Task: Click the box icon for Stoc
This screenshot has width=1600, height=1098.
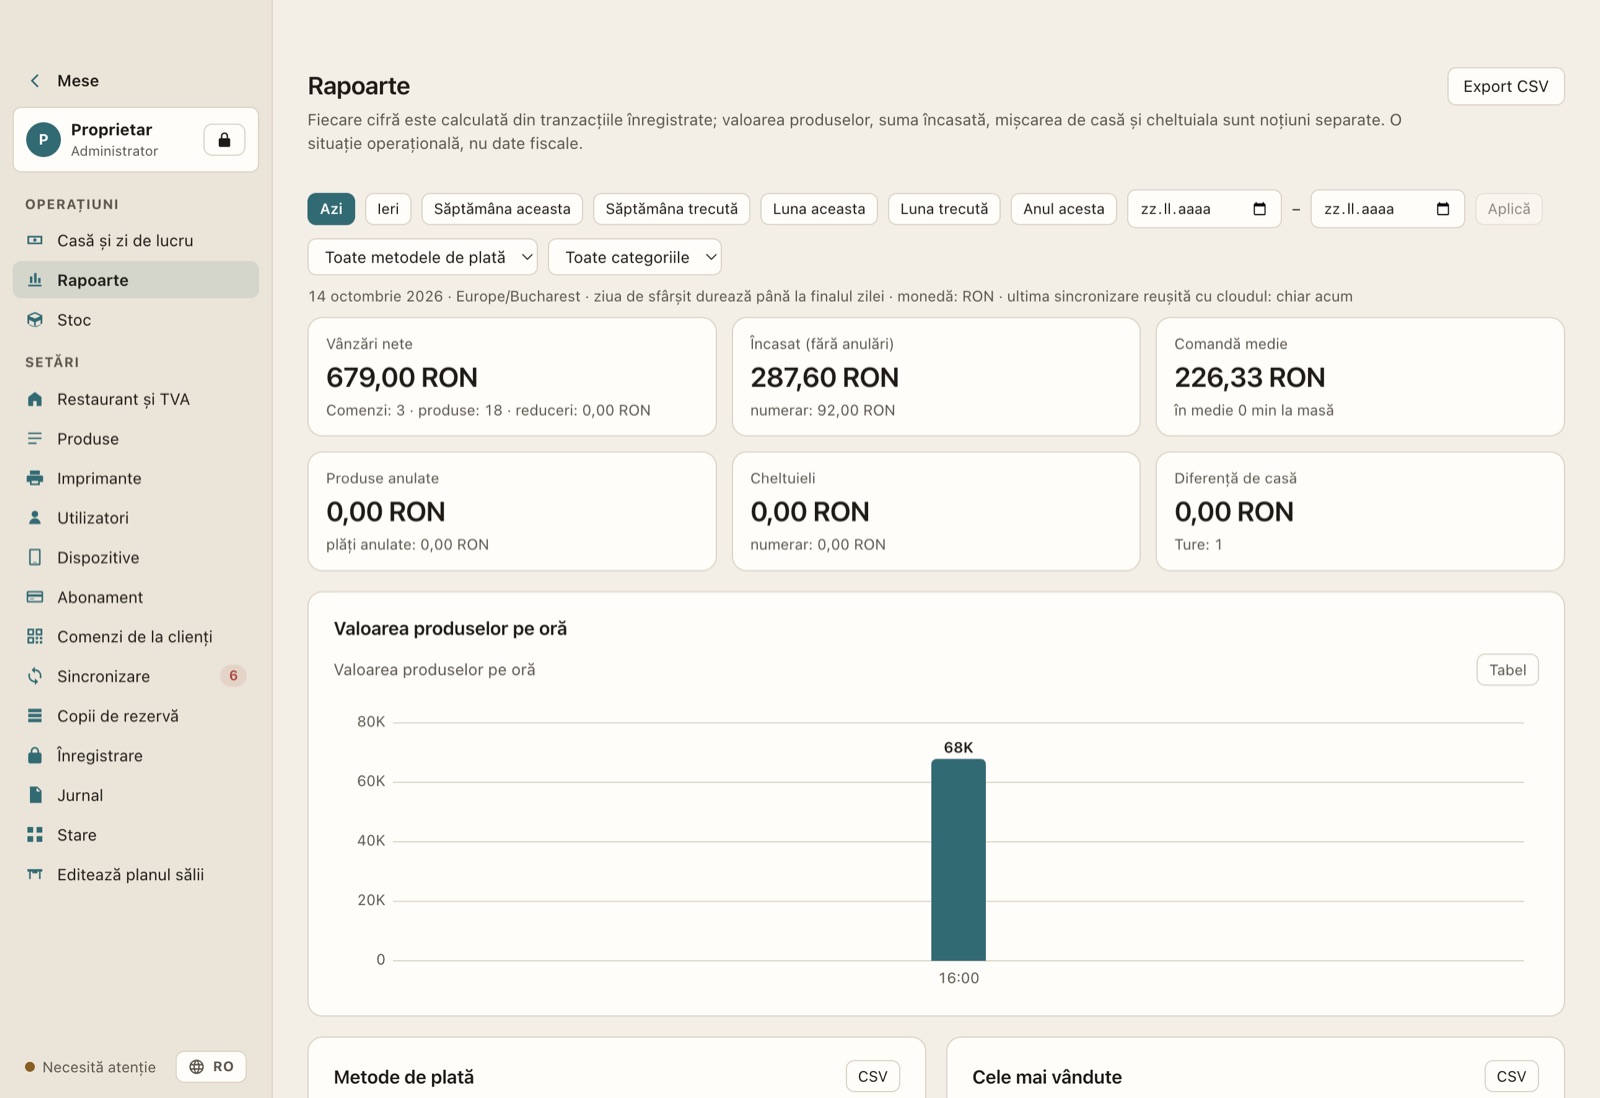Action: [x=35, y=320]
